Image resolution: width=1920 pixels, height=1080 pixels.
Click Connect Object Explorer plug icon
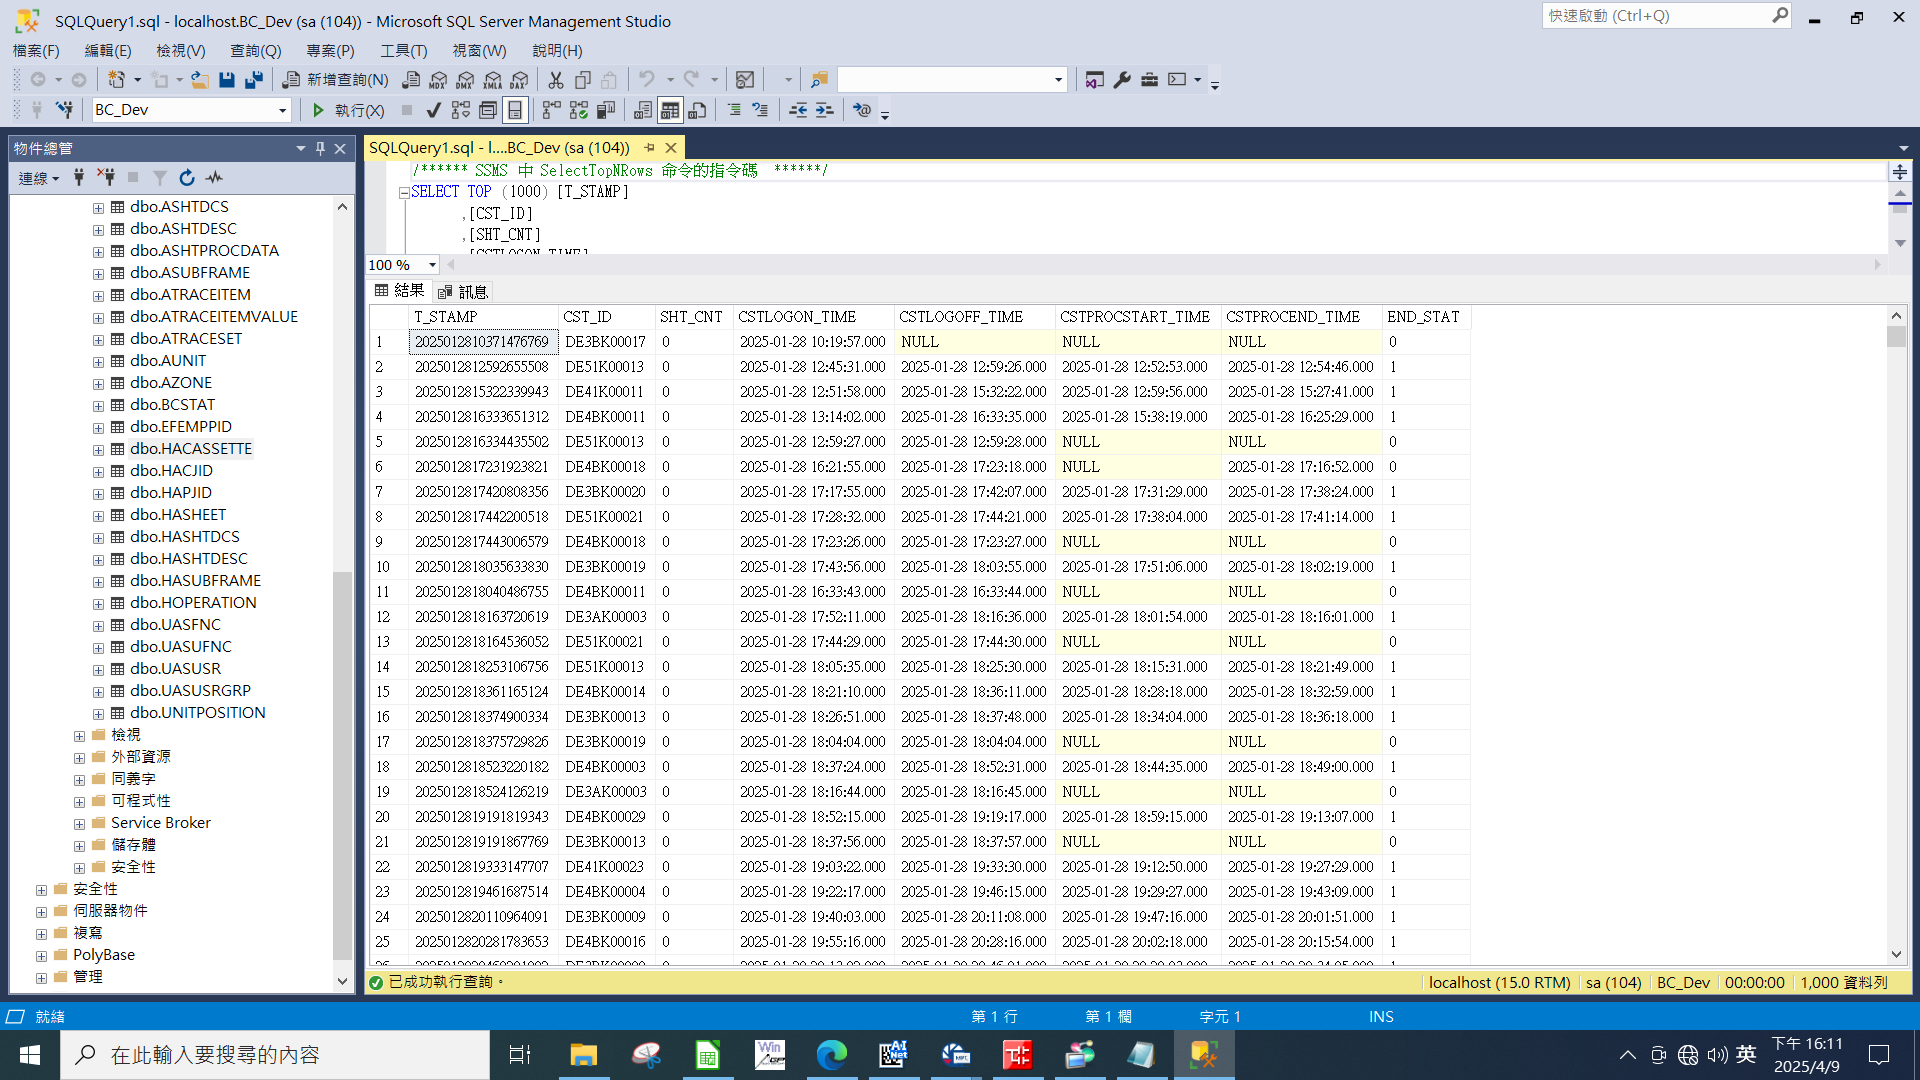tap(78, 178)
